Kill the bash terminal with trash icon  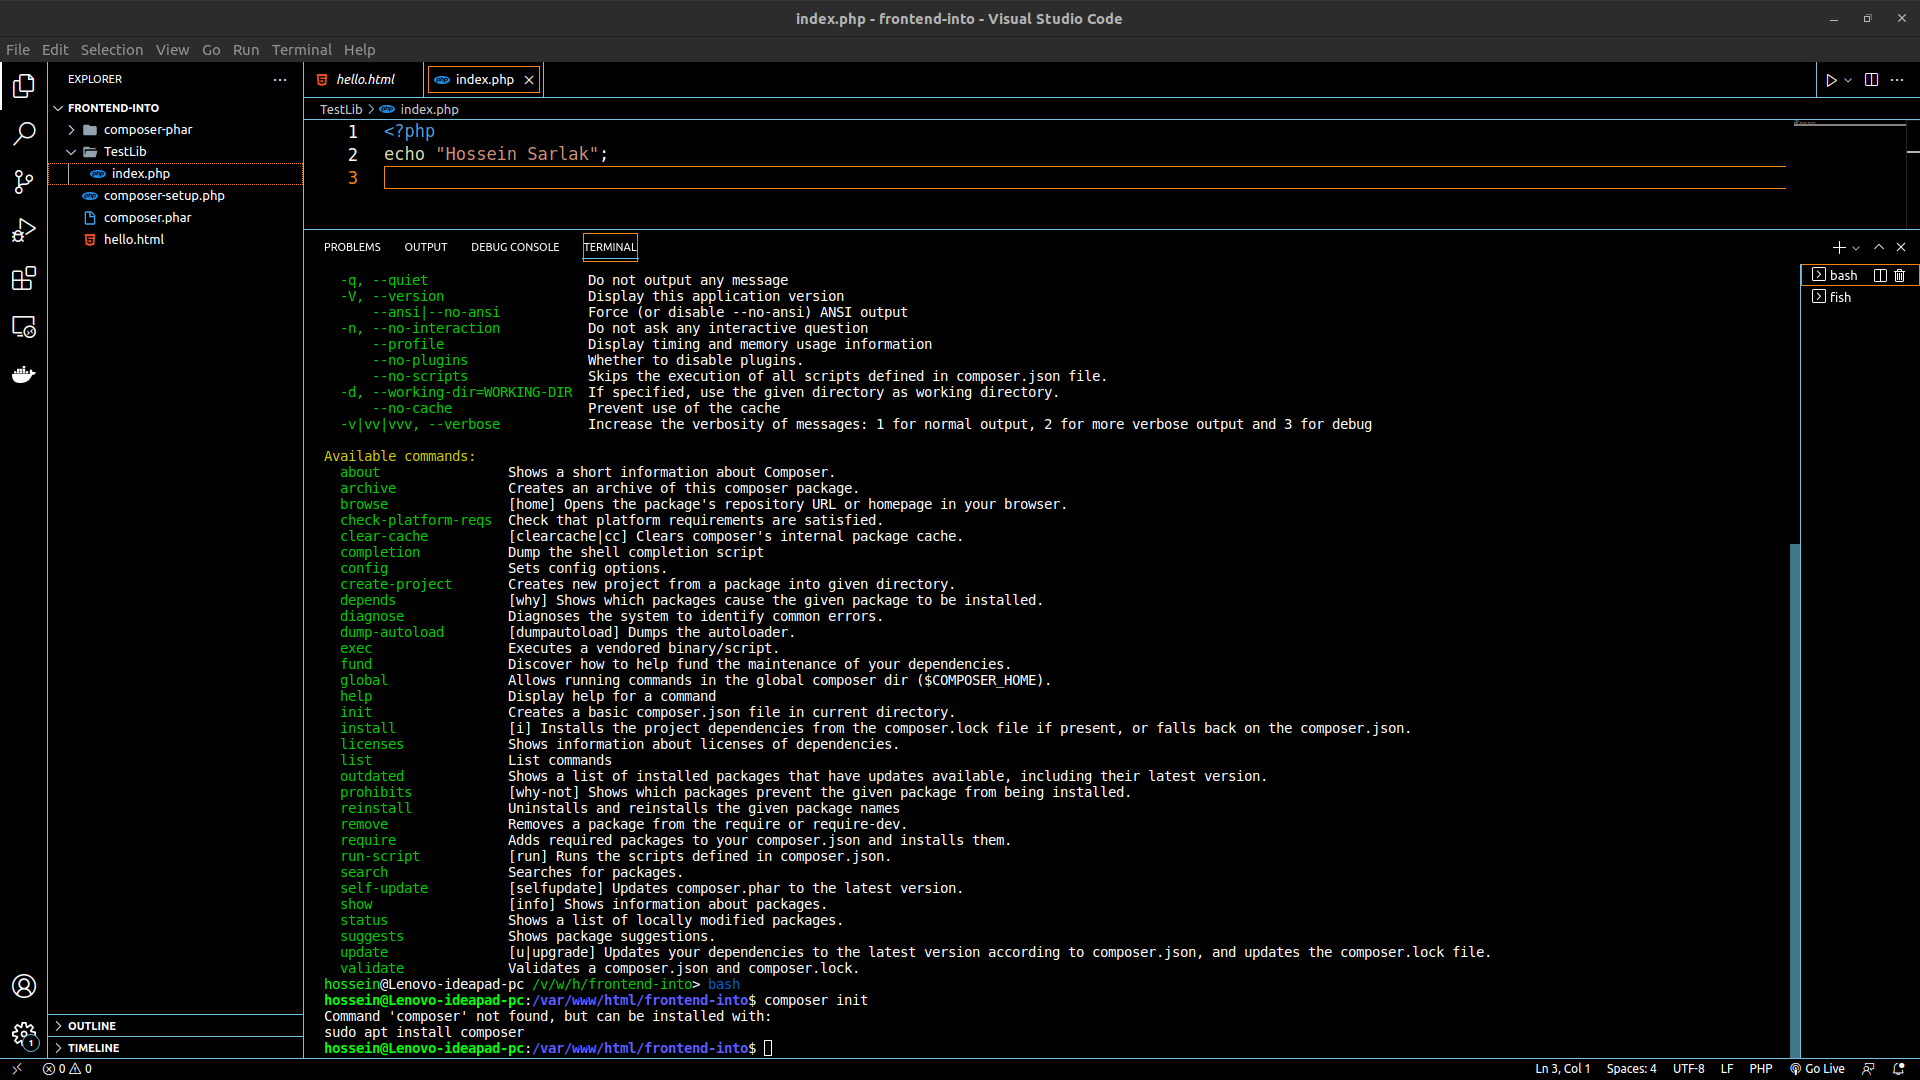pyautogui.click(x=1900, y=276)
